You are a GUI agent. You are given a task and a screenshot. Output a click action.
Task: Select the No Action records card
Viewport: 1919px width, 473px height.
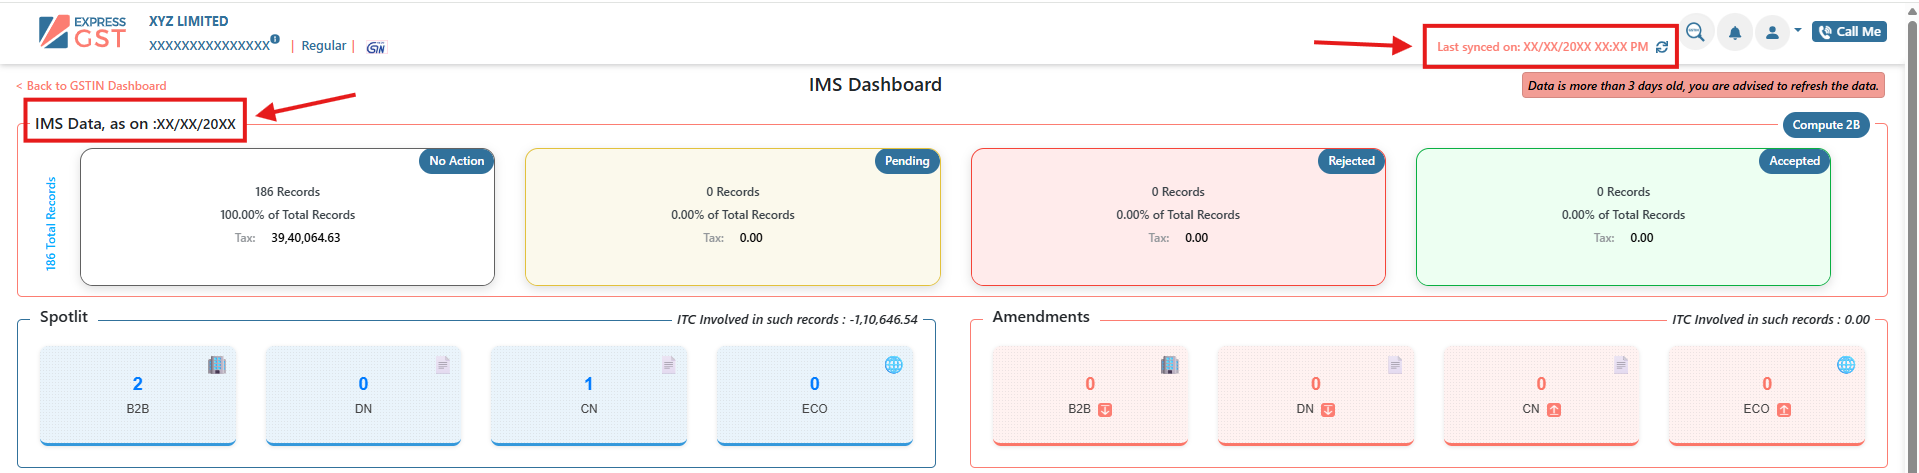coord(287,217)
